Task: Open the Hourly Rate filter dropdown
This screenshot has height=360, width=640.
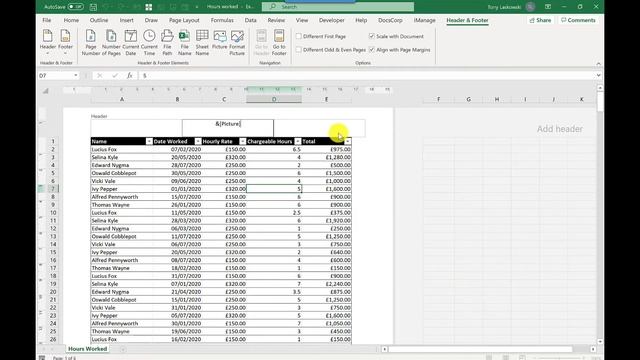Action: point(242,141)
